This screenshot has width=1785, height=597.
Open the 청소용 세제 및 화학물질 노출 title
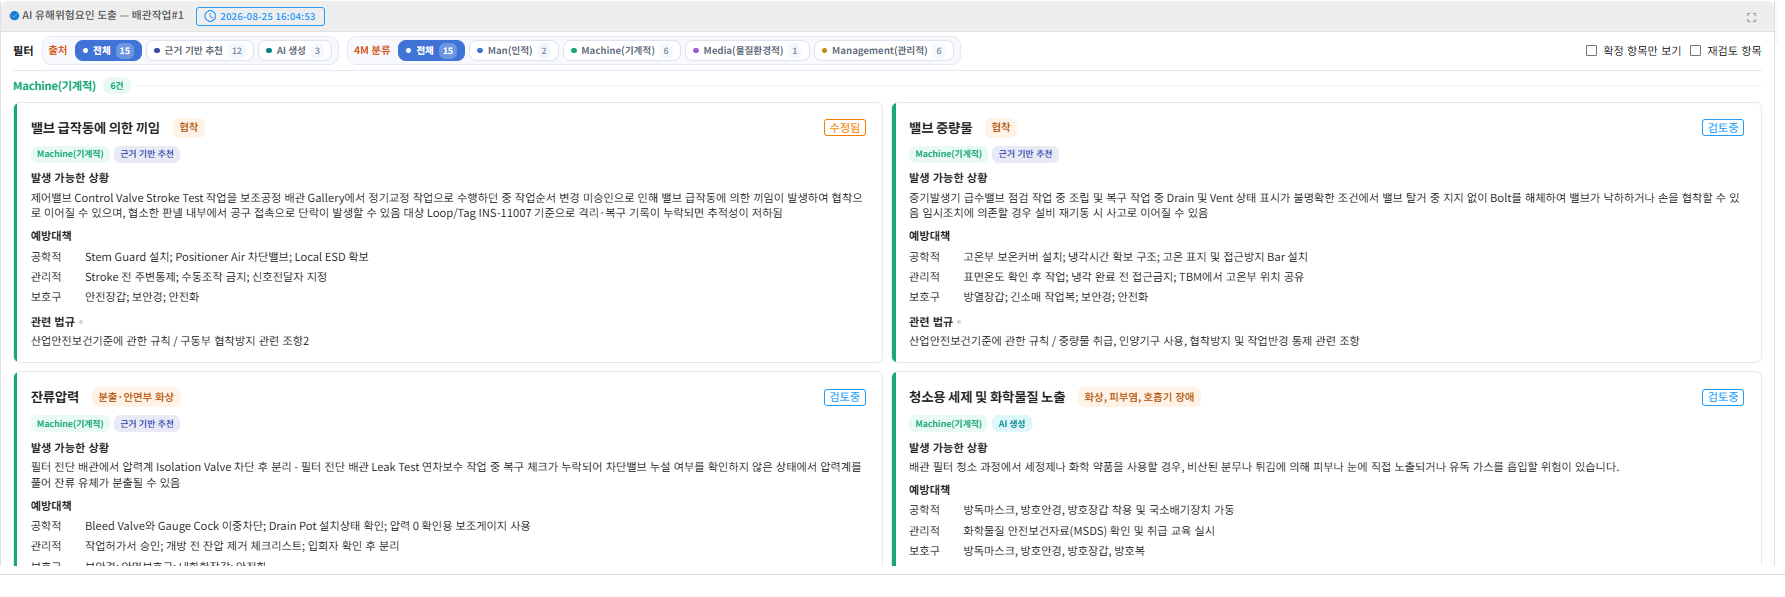click(x=987, y=397)
